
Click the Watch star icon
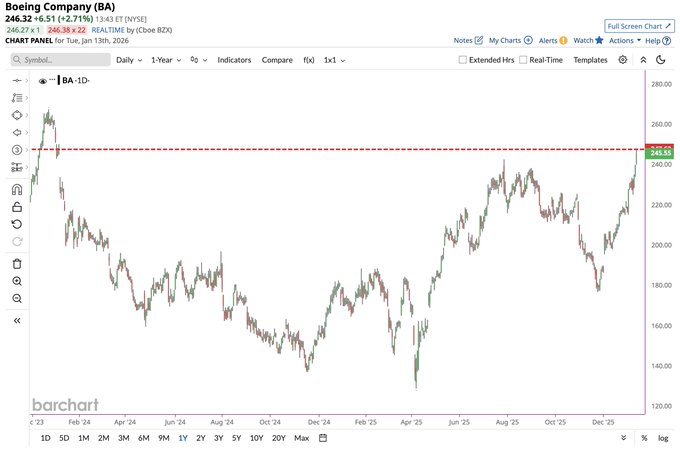(x=599, y=40)
